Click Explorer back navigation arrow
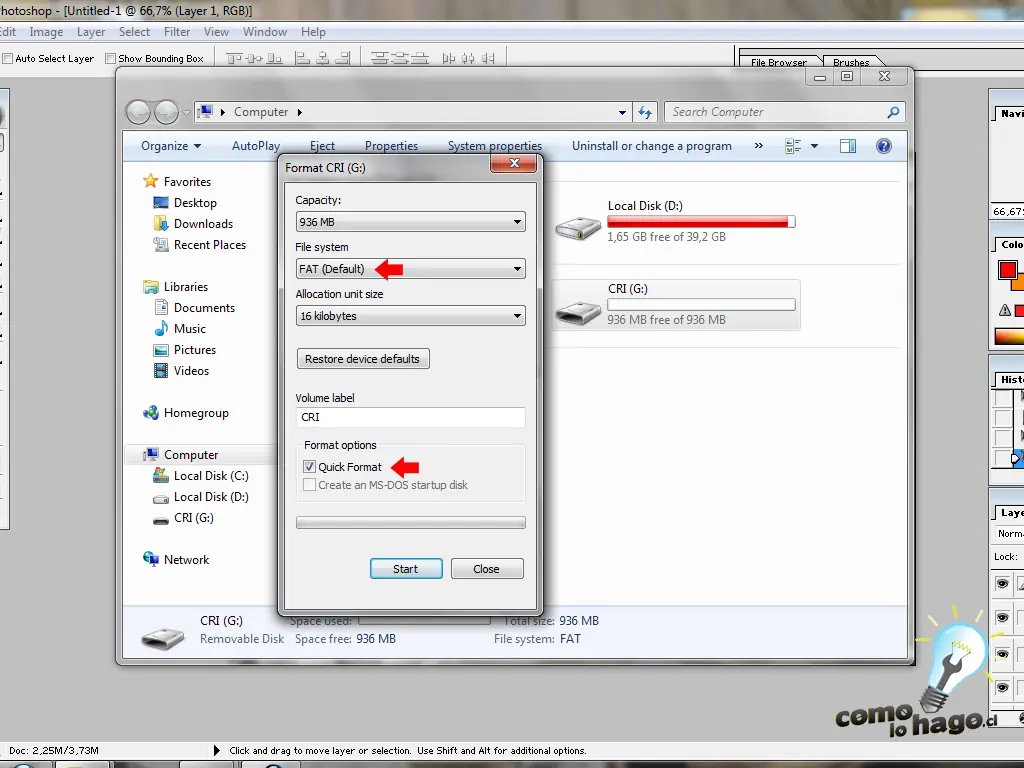This screenshot has width=1024, height=768. pos(138,112)
